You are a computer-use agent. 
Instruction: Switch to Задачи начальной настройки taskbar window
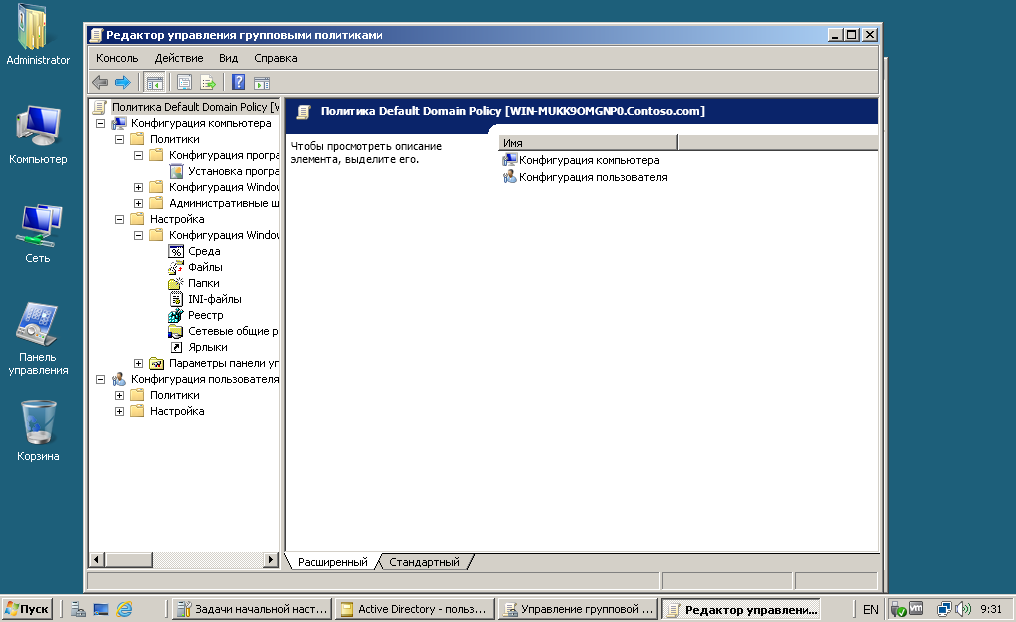(x=251, y=609)
